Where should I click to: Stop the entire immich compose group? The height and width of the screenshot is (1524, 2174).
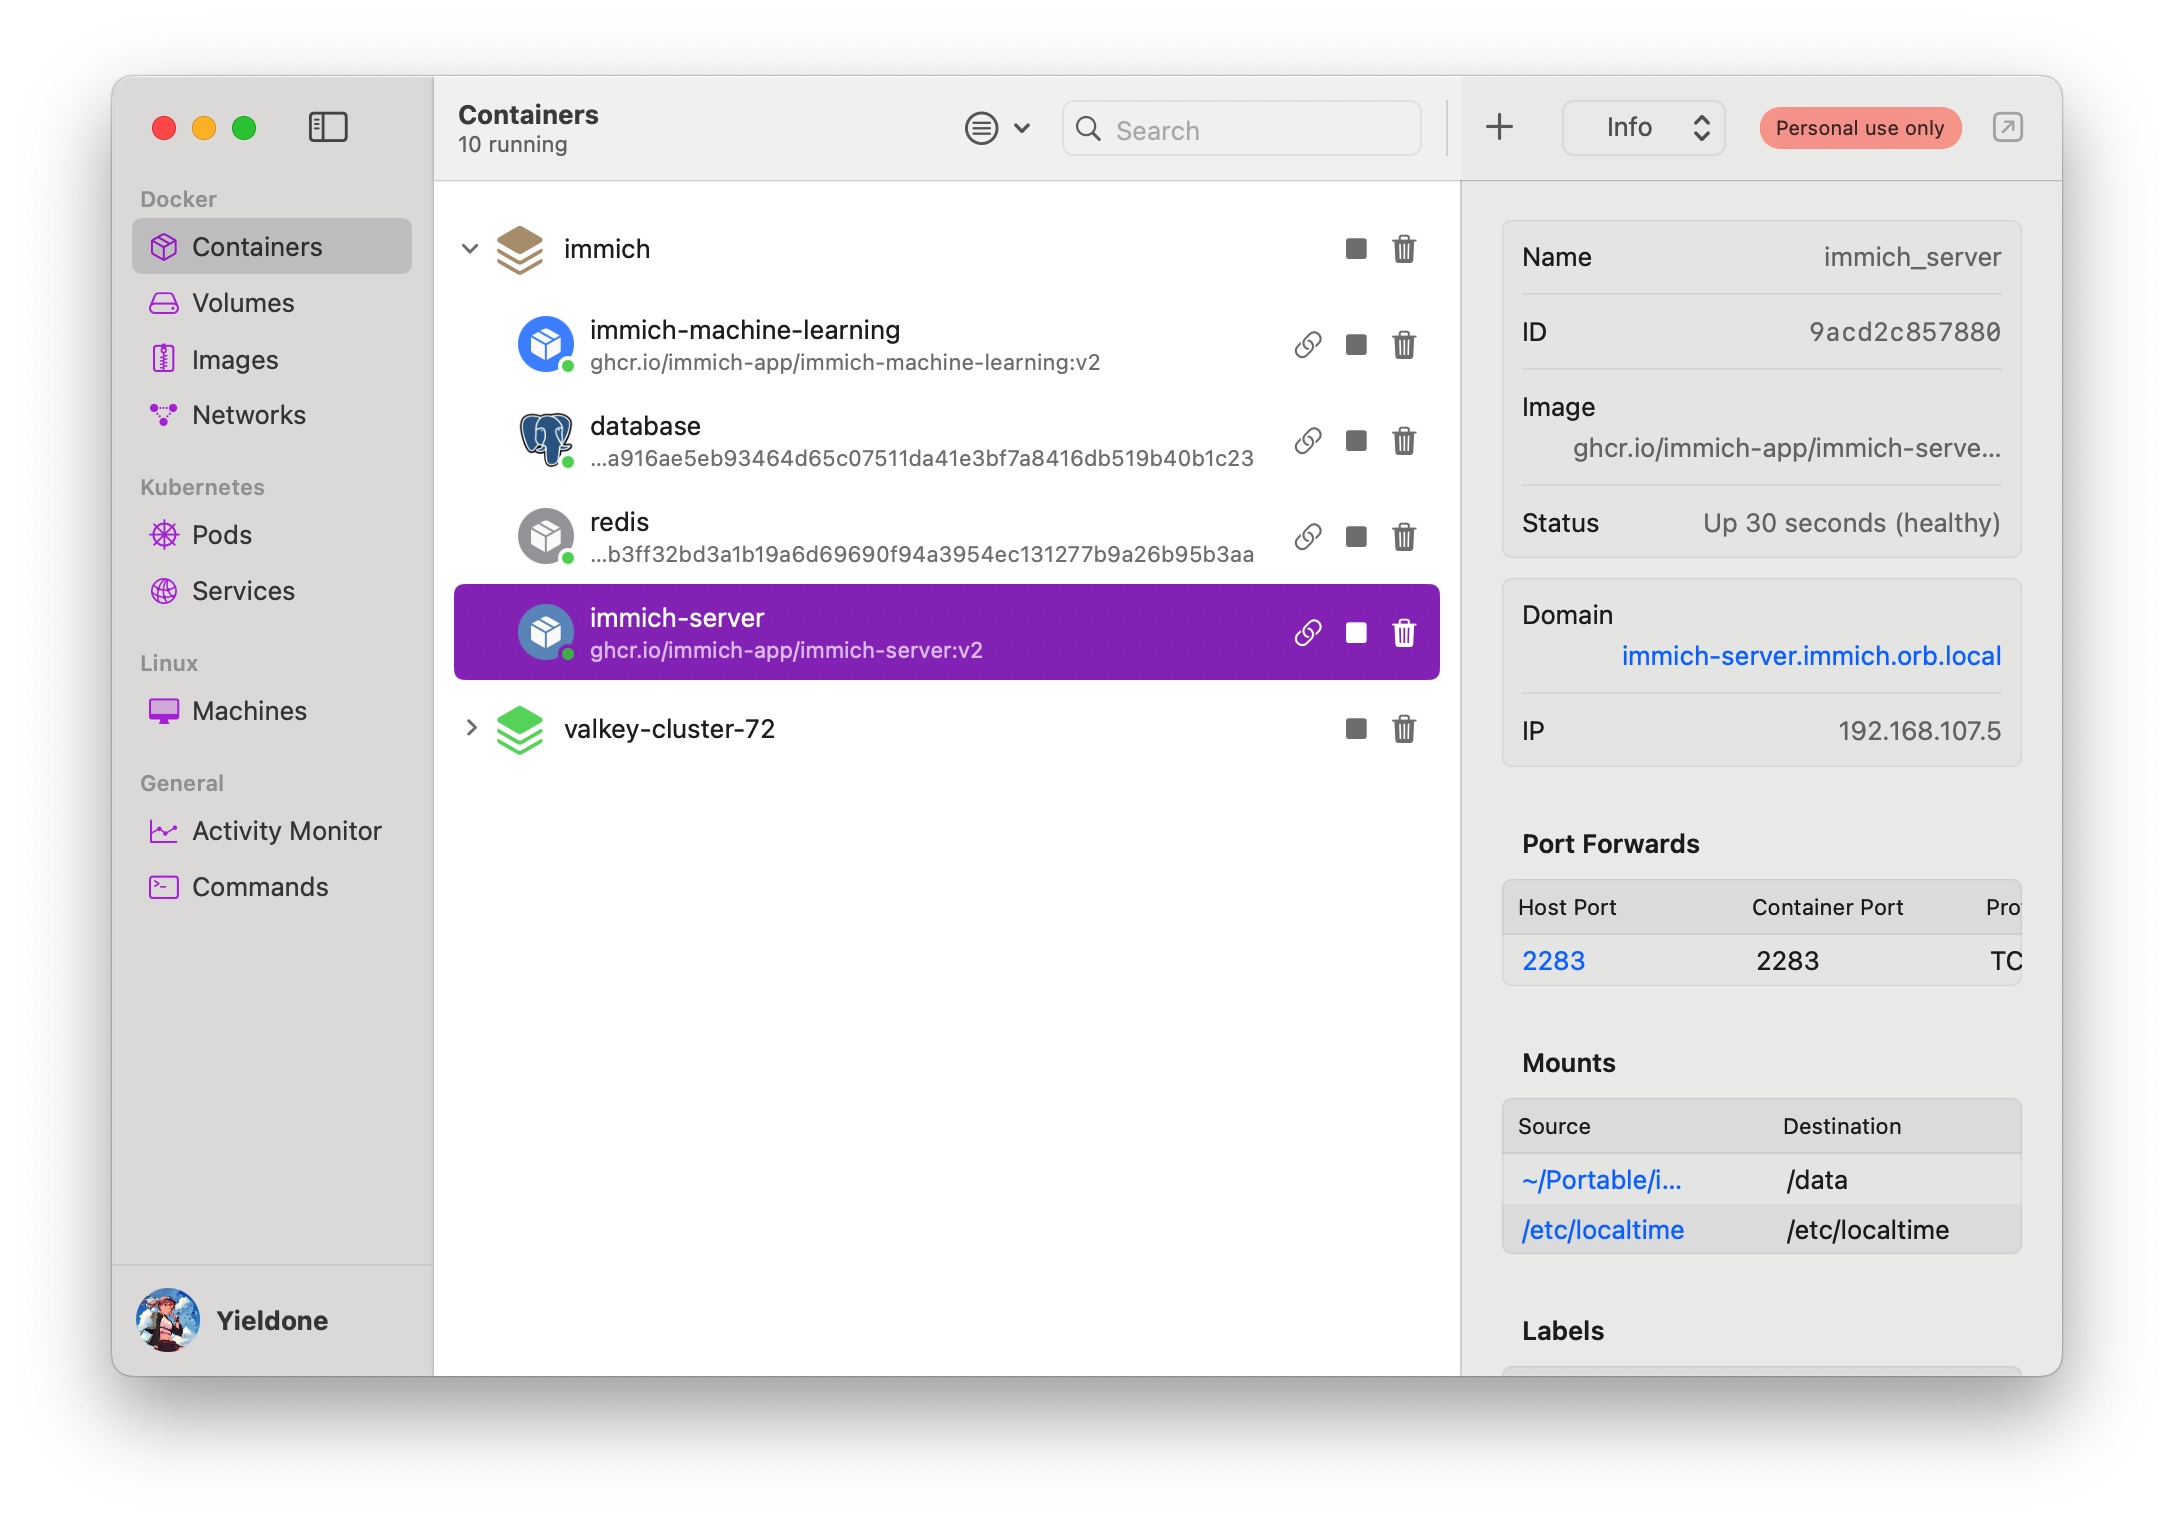[1355, 249]
